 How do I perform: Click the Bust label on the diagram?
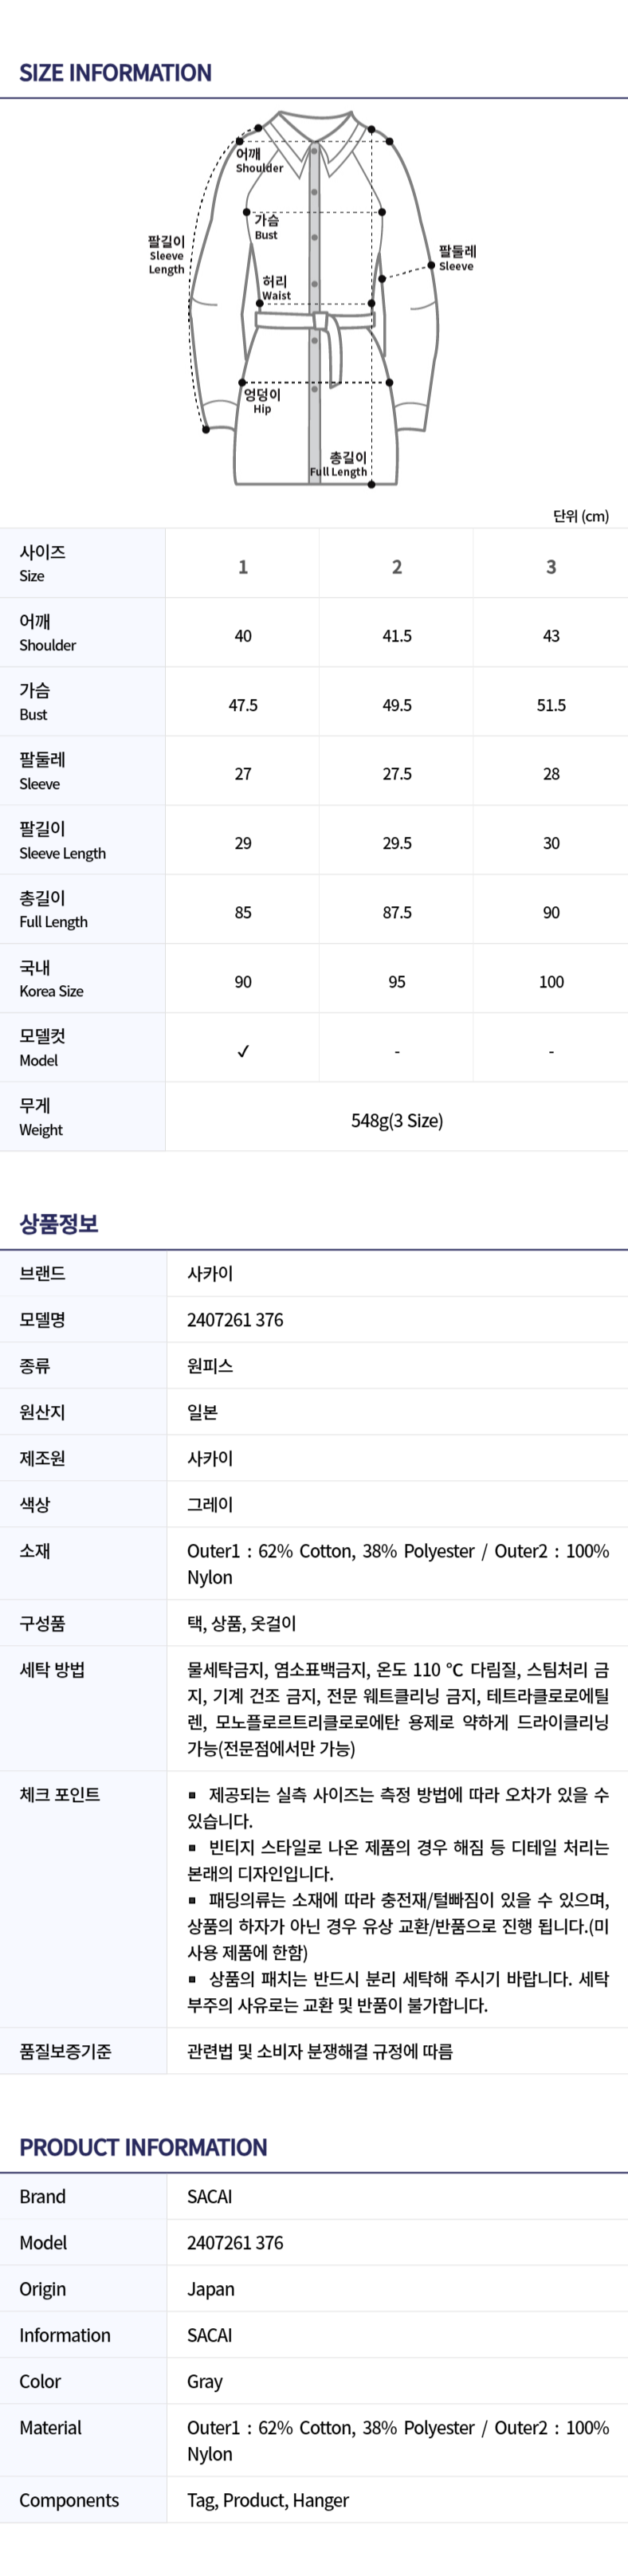coord(266,227)
